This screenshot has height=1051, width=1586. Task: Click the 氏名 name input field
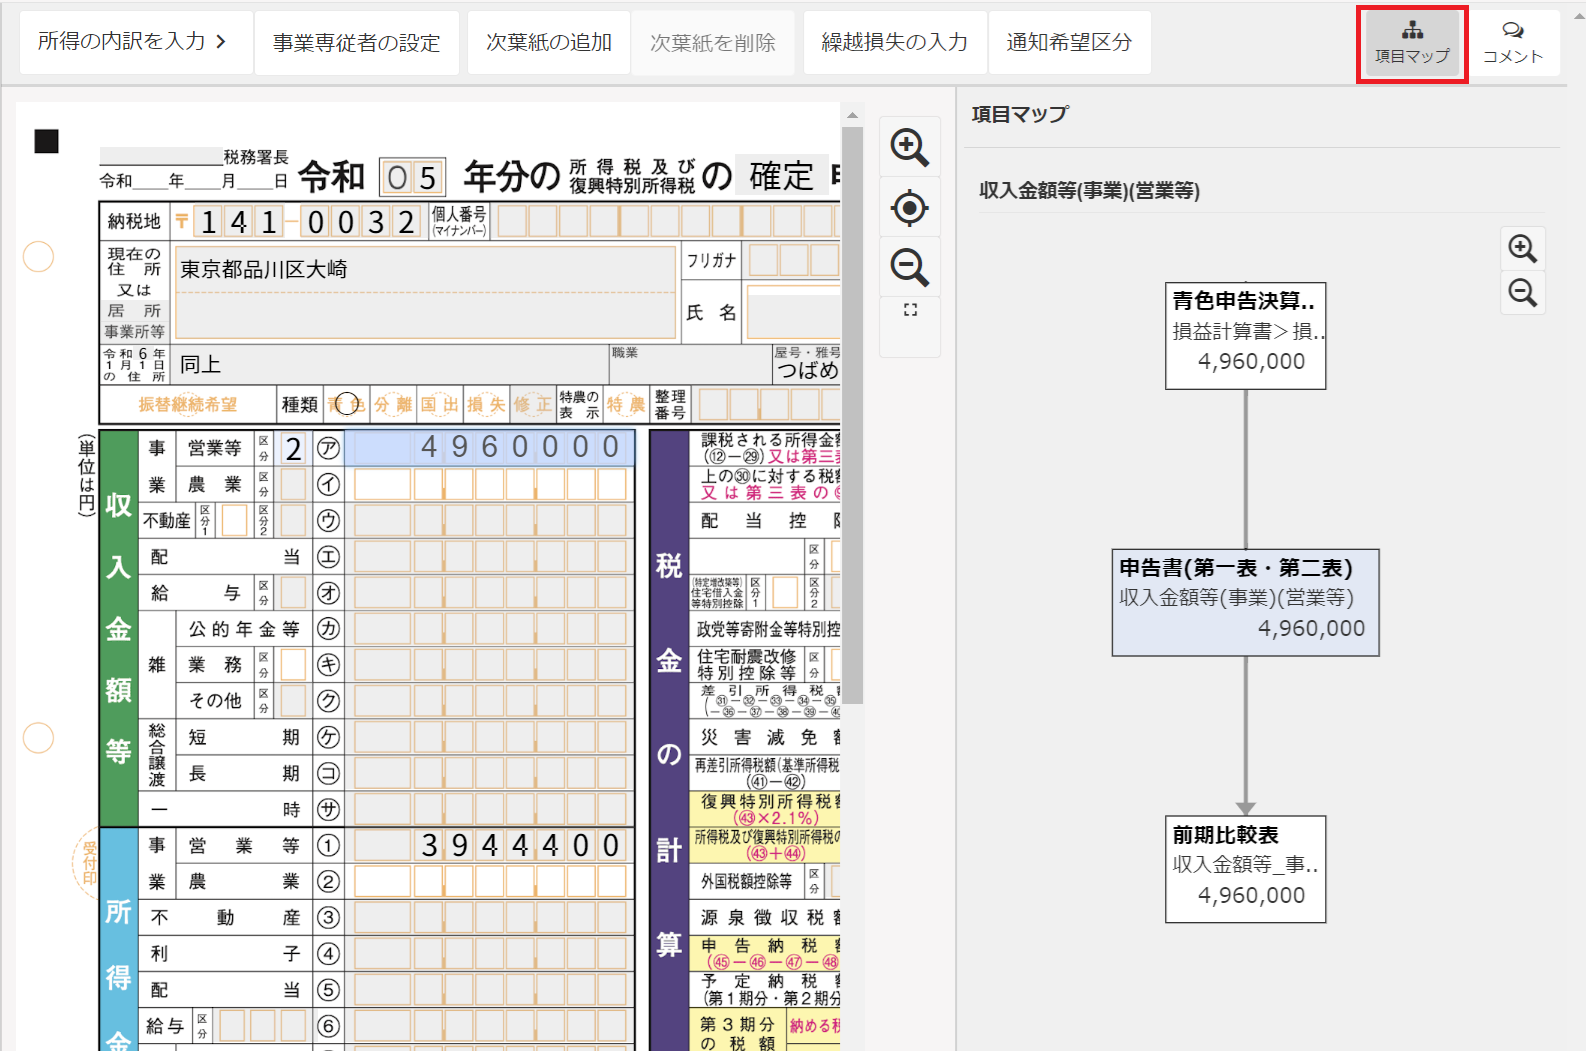[x=793, y=312]
